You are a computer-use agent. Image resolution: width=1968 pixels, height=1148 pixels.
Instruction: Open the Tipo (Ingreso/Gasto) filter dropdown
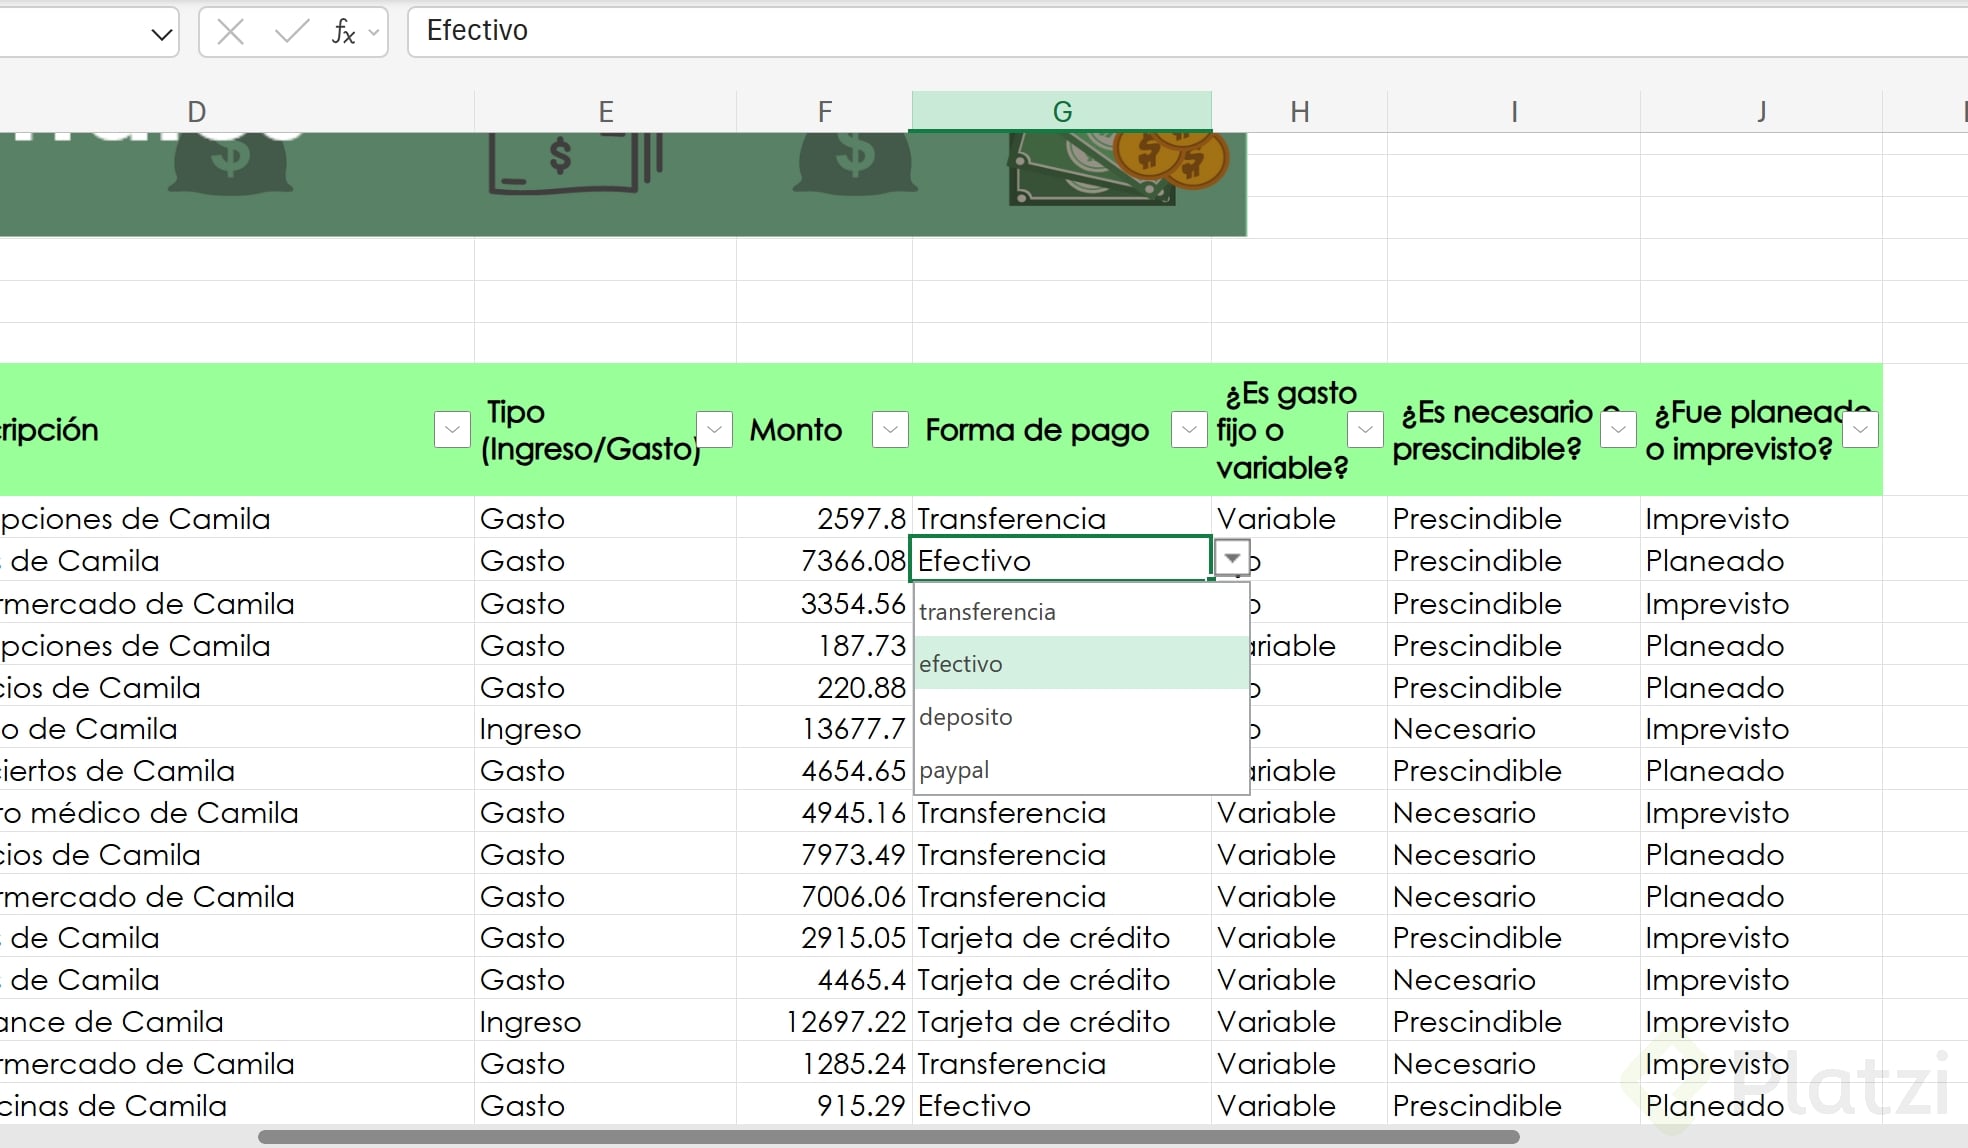coord(714,430)
